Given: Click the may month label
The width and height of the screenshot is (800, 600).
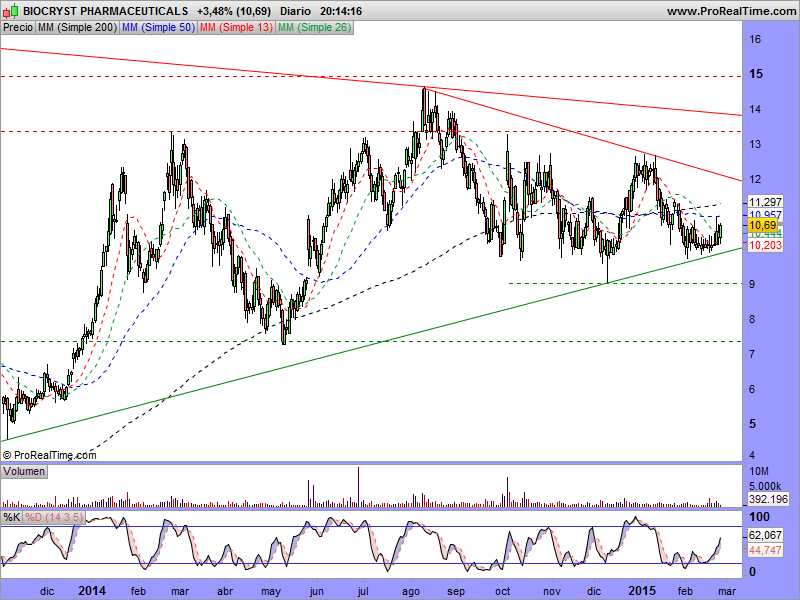Looking at the screenshot, I should 270,592.
